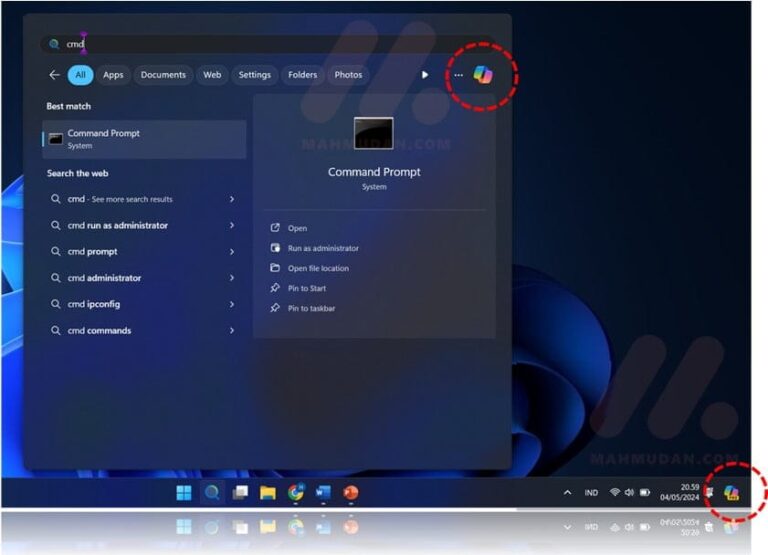Image resolution: width=768 pixels, height=555 pixels.
Task: Click the cmd search input field
Action: pos(267,44)
